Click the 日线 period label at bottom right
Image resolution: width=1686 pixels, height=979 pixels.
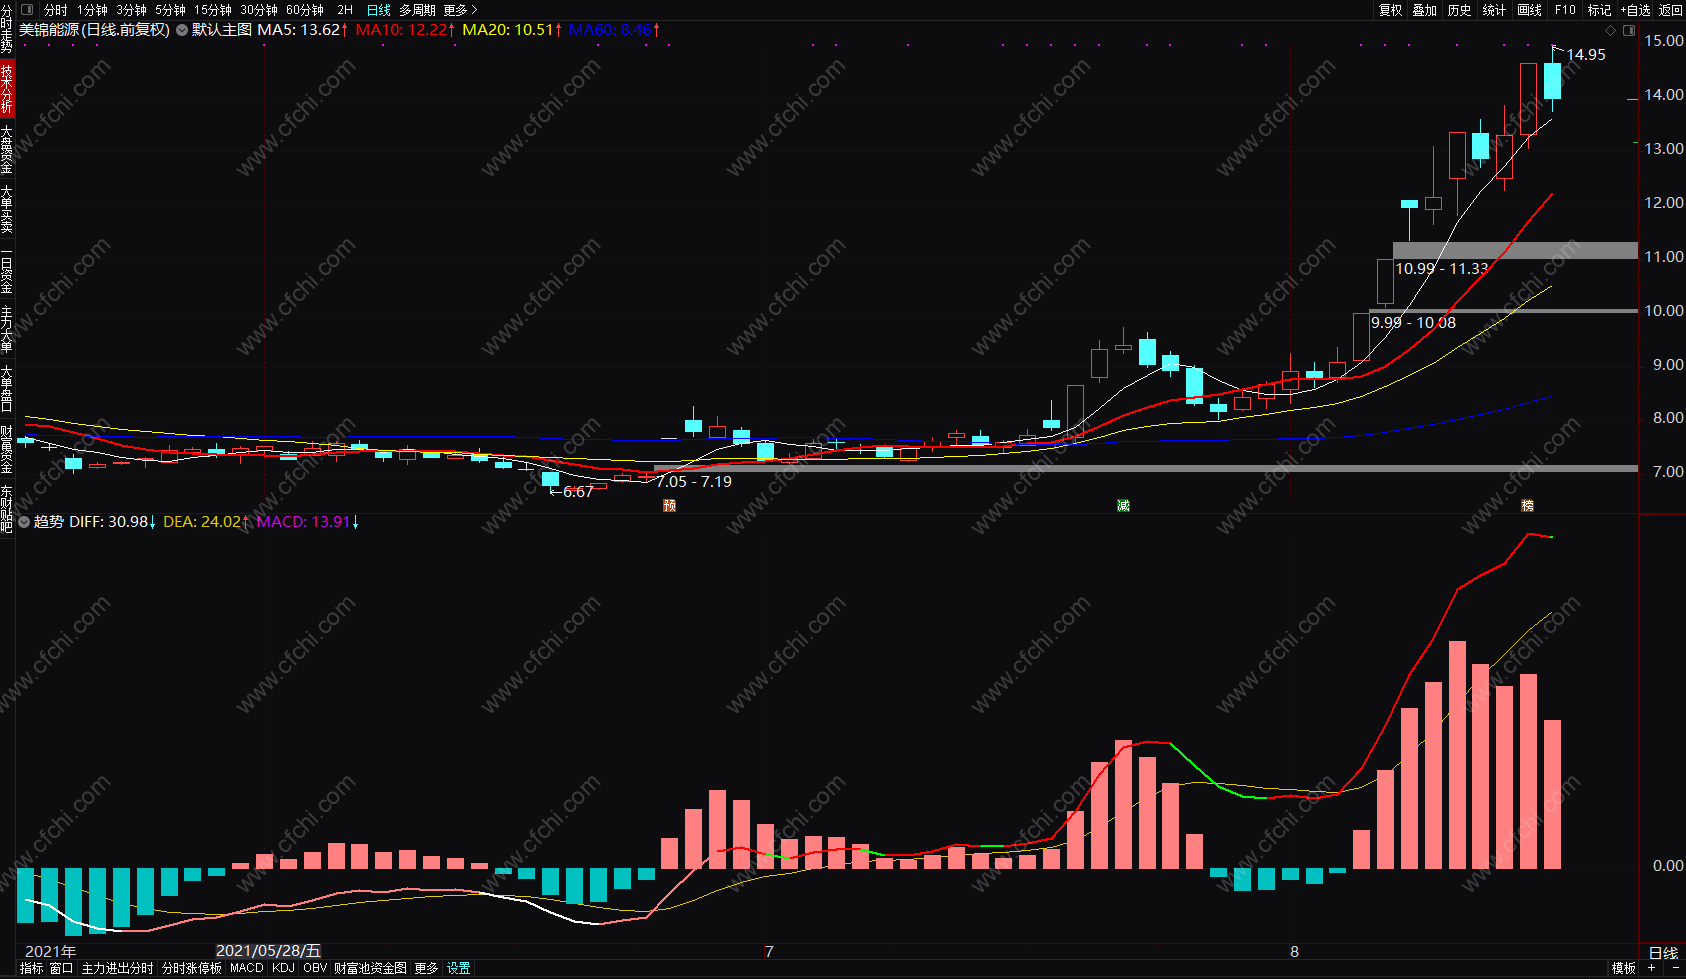tap(1663, 952)
